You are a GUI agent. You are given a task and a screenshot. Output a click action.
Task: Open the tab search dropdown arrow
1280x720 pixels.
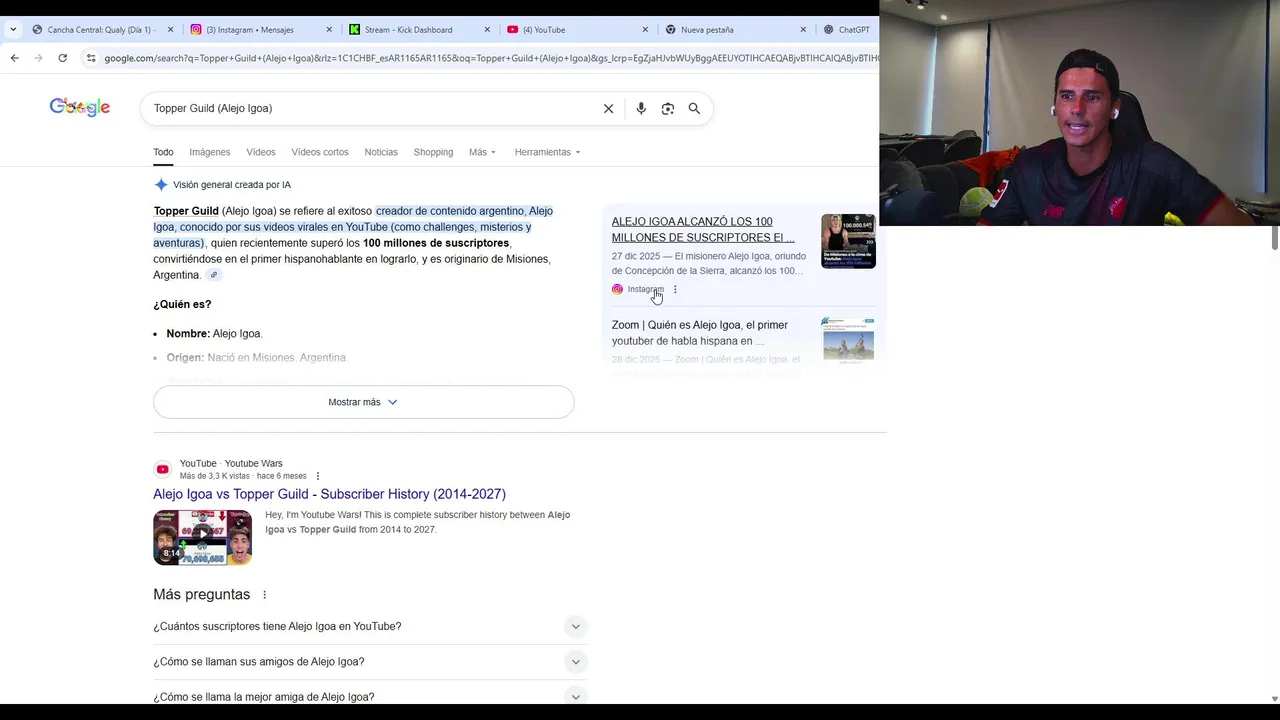12,29
